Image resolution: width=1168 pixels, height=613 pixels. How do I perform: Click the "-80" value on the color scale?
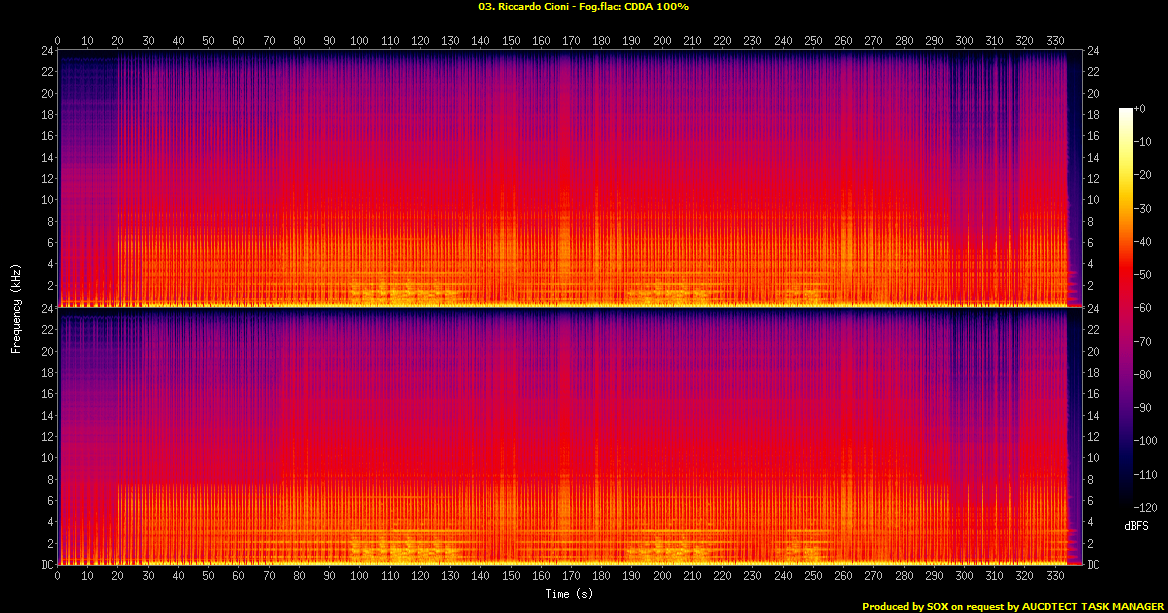click(1143, 375)
